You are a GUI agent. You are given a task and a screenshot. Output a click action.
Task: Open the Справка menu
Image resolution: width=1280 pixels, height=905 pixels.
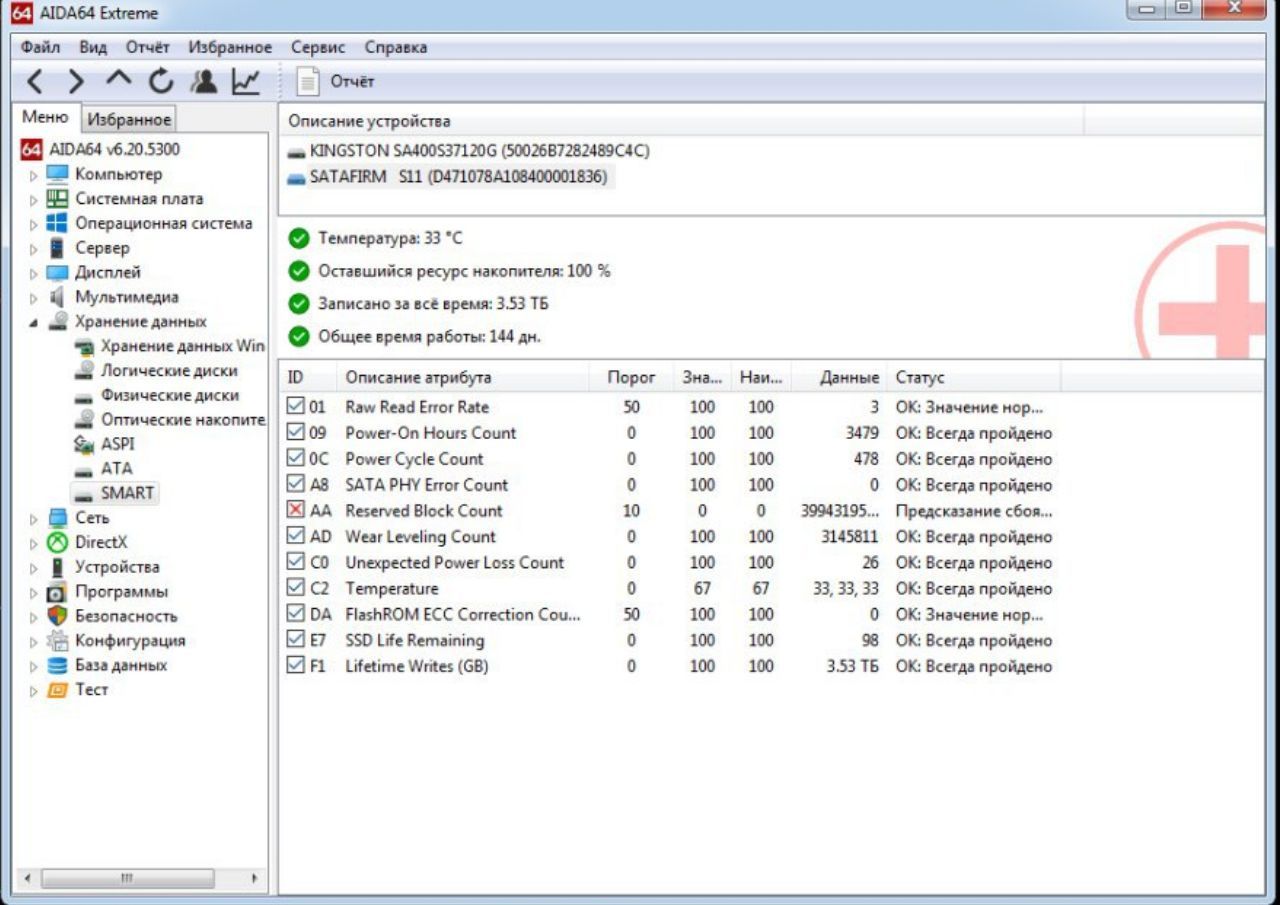coord(396,47)
